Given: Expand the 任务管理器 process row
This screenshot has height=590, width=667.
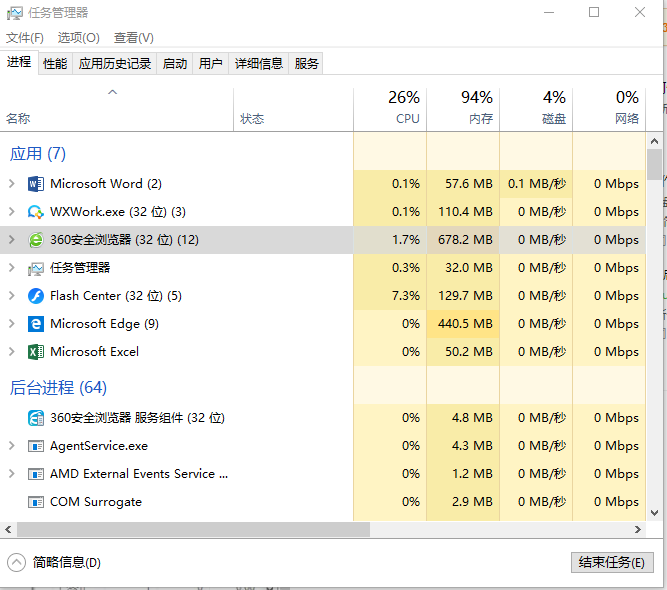Looking at the screenshot, I should 12,268.
